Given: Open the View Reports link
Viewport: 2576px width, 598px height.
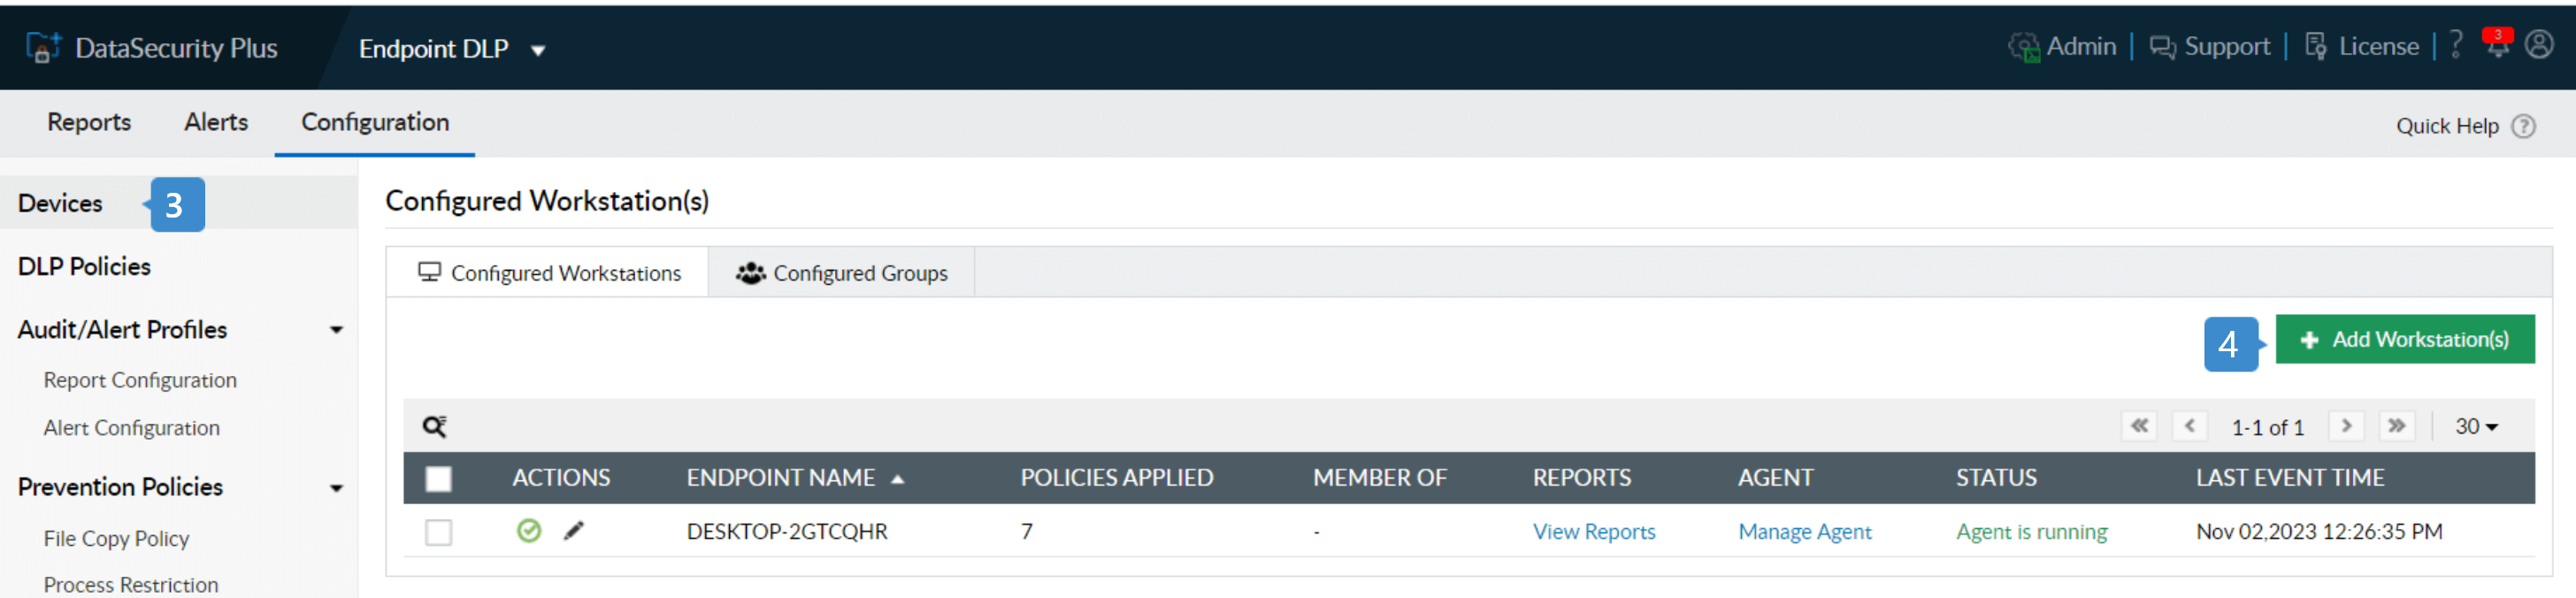Looking at the screenshot, I should coord(1593,532).
